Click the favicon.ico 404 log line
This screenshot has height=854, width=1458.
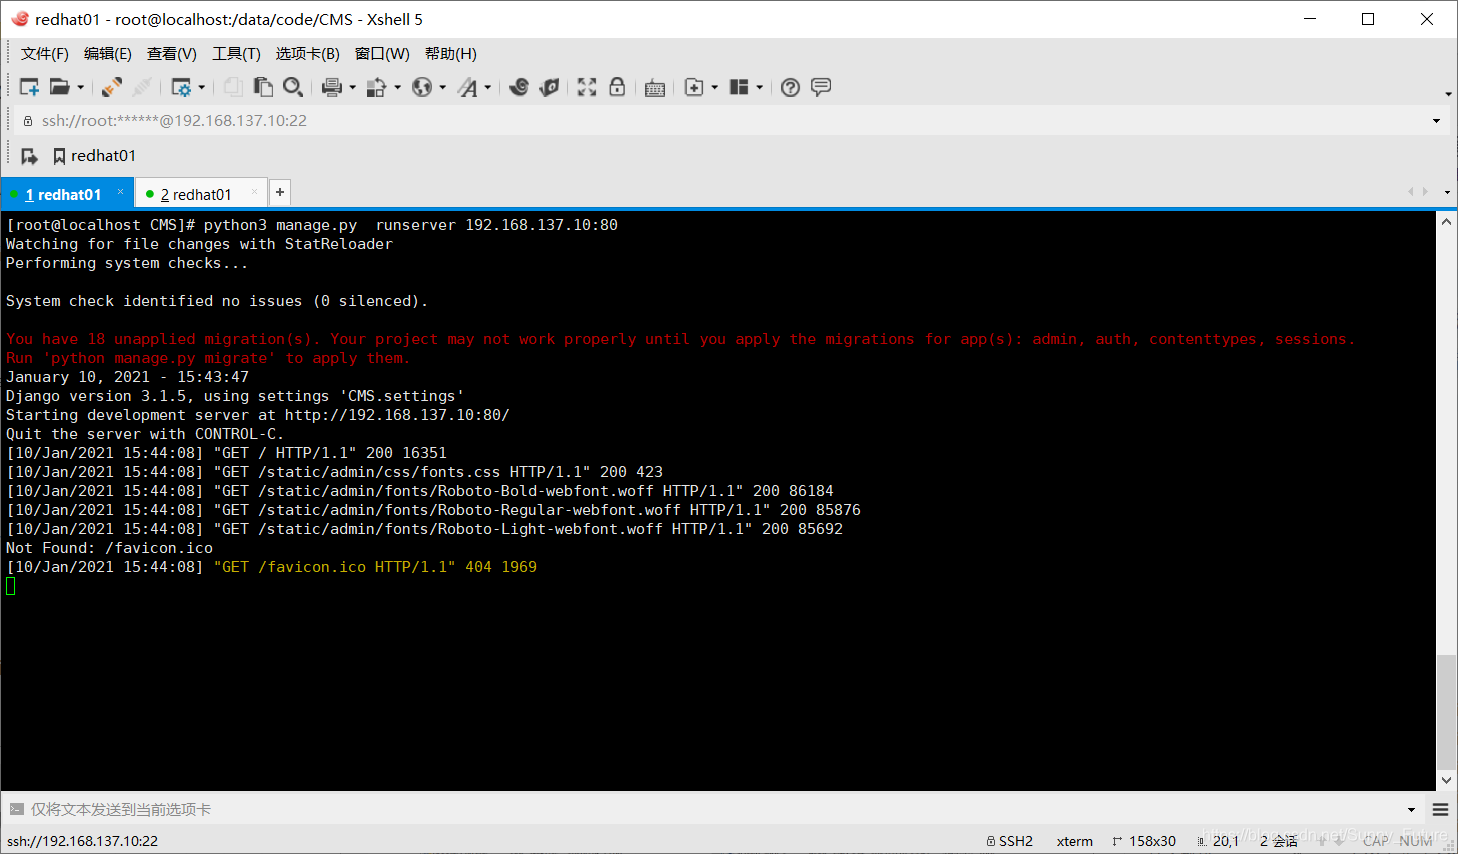(x=272, y=567)
